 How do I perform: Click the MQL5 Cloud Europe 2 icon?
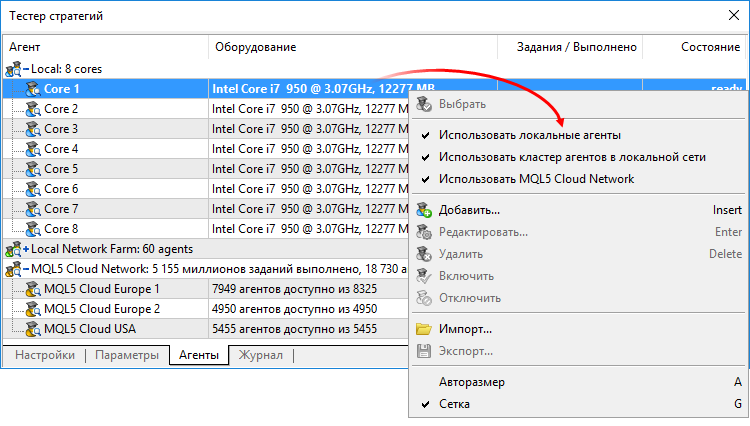point(33,309)
